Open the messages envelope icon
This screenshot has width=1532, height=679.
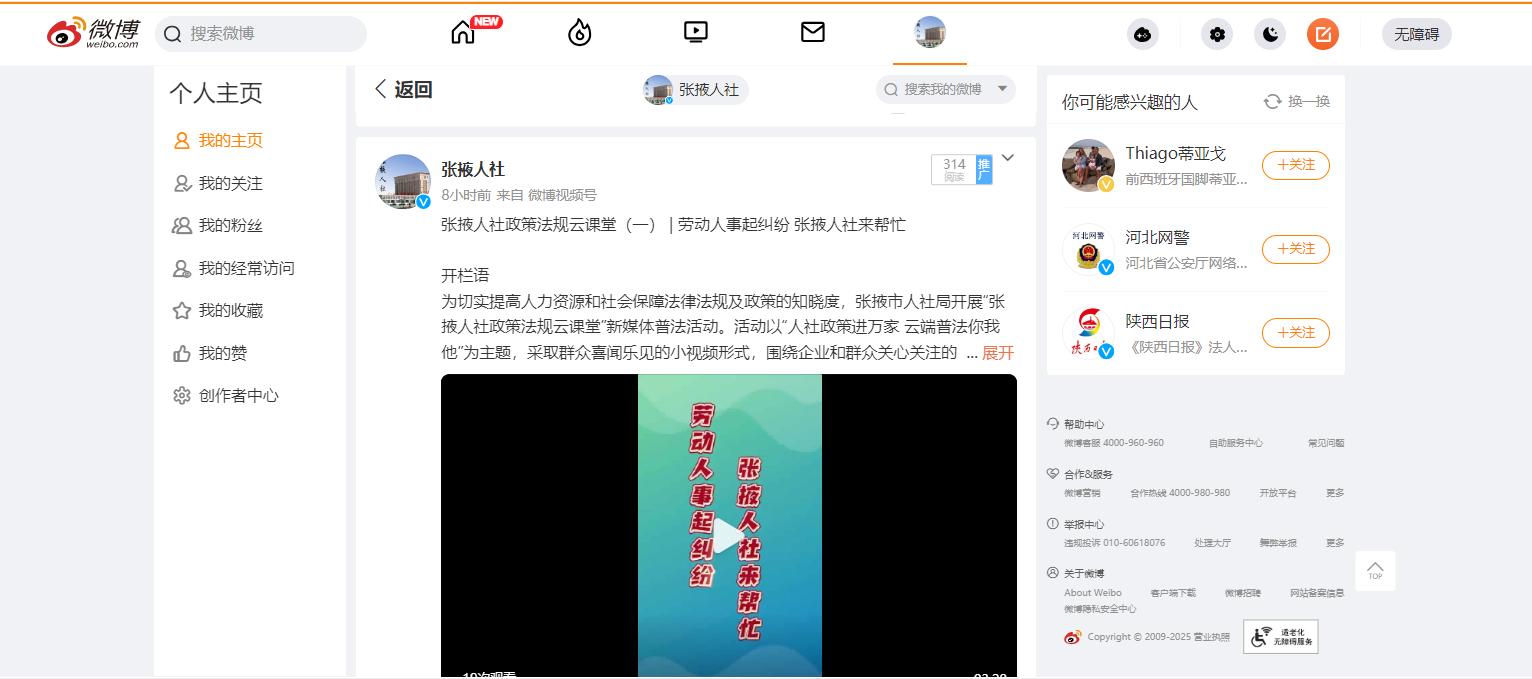(x=813, y=33)
